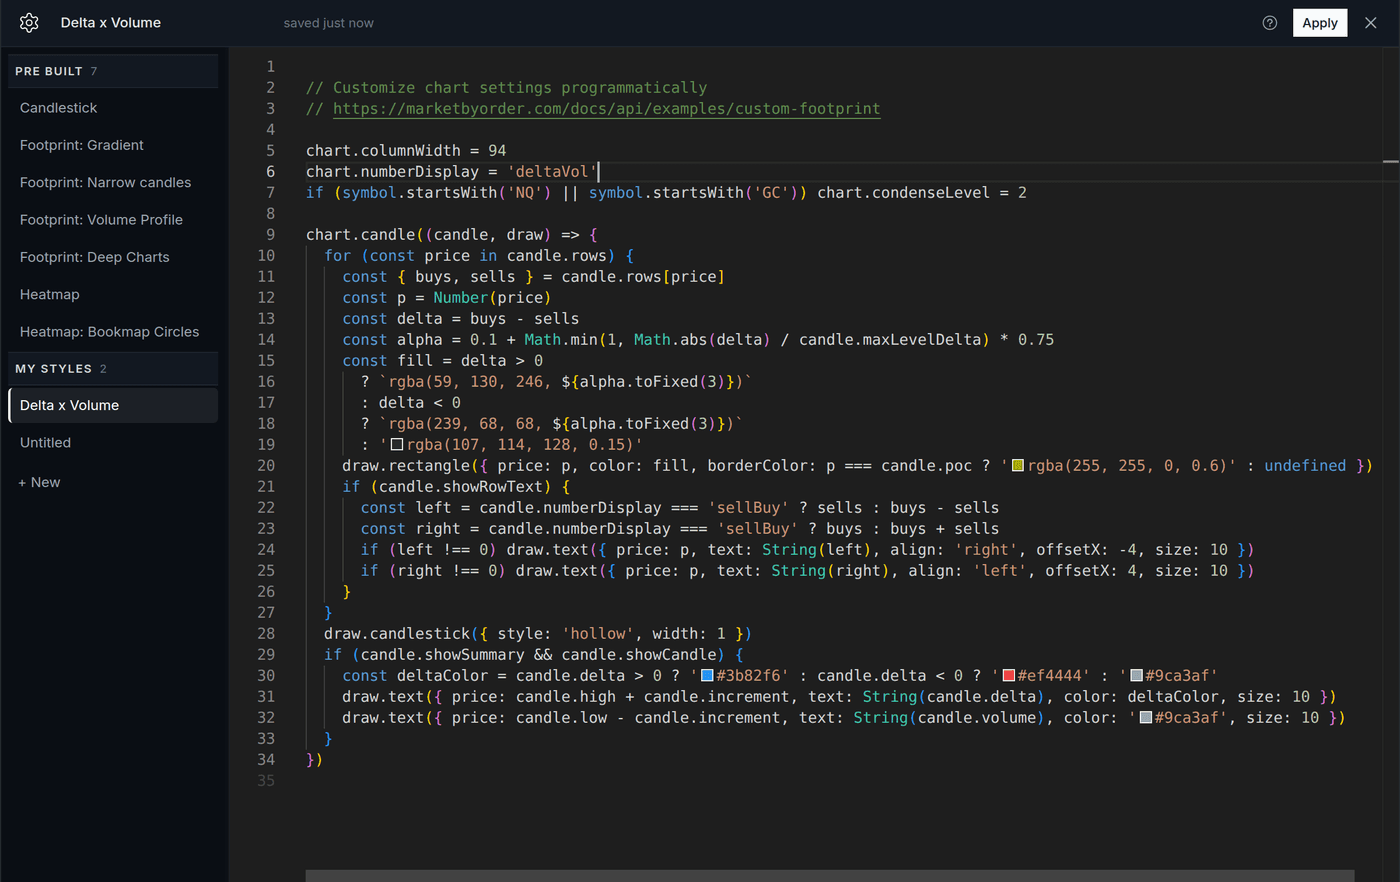Image resolution: width=1400 pixels, height=882 pixels.
Task: Select Footprint: Narrow candles style
Action: pyautogui.click(x=113, y=183)
